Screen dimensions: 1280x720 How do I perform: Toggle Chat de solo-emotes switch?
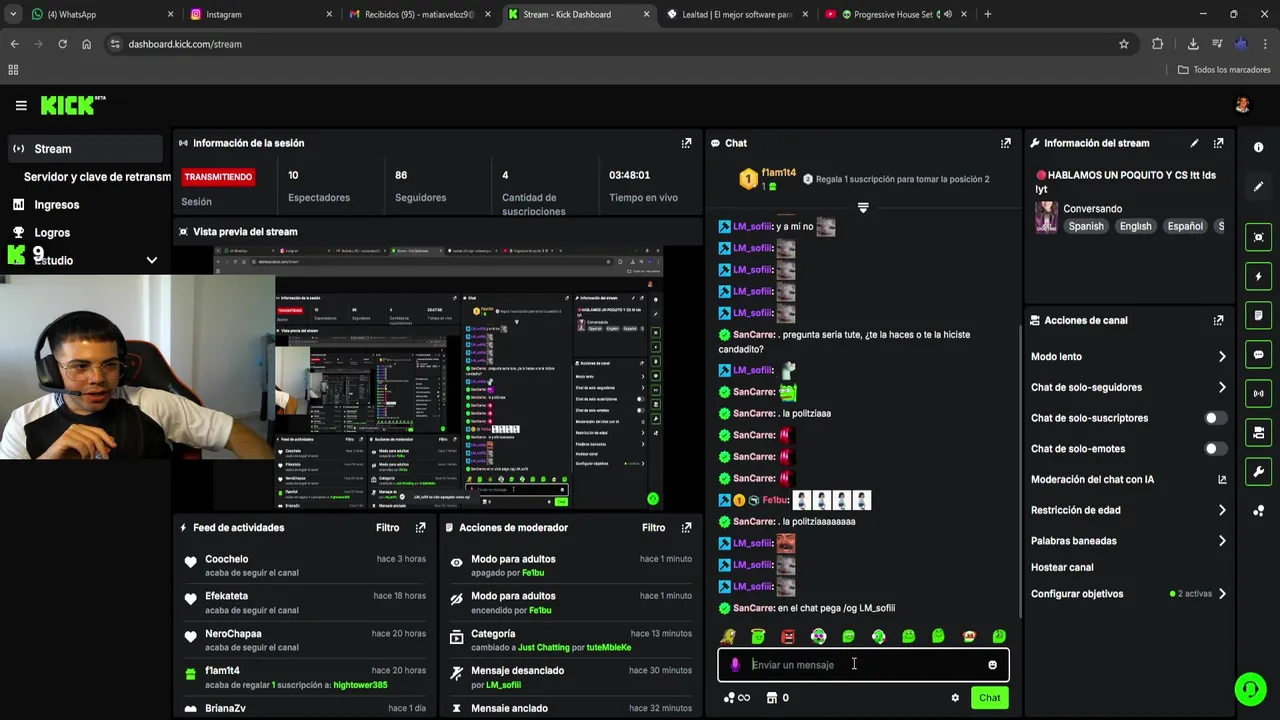coord(1215,449)
